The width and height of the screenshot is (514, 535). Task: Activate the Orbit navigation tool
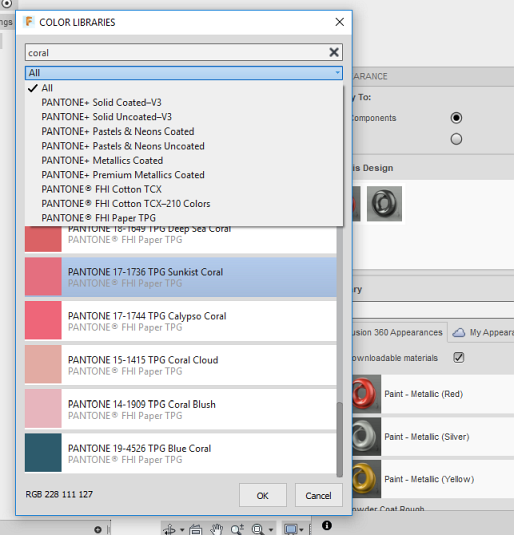click(x=169, y=529)
